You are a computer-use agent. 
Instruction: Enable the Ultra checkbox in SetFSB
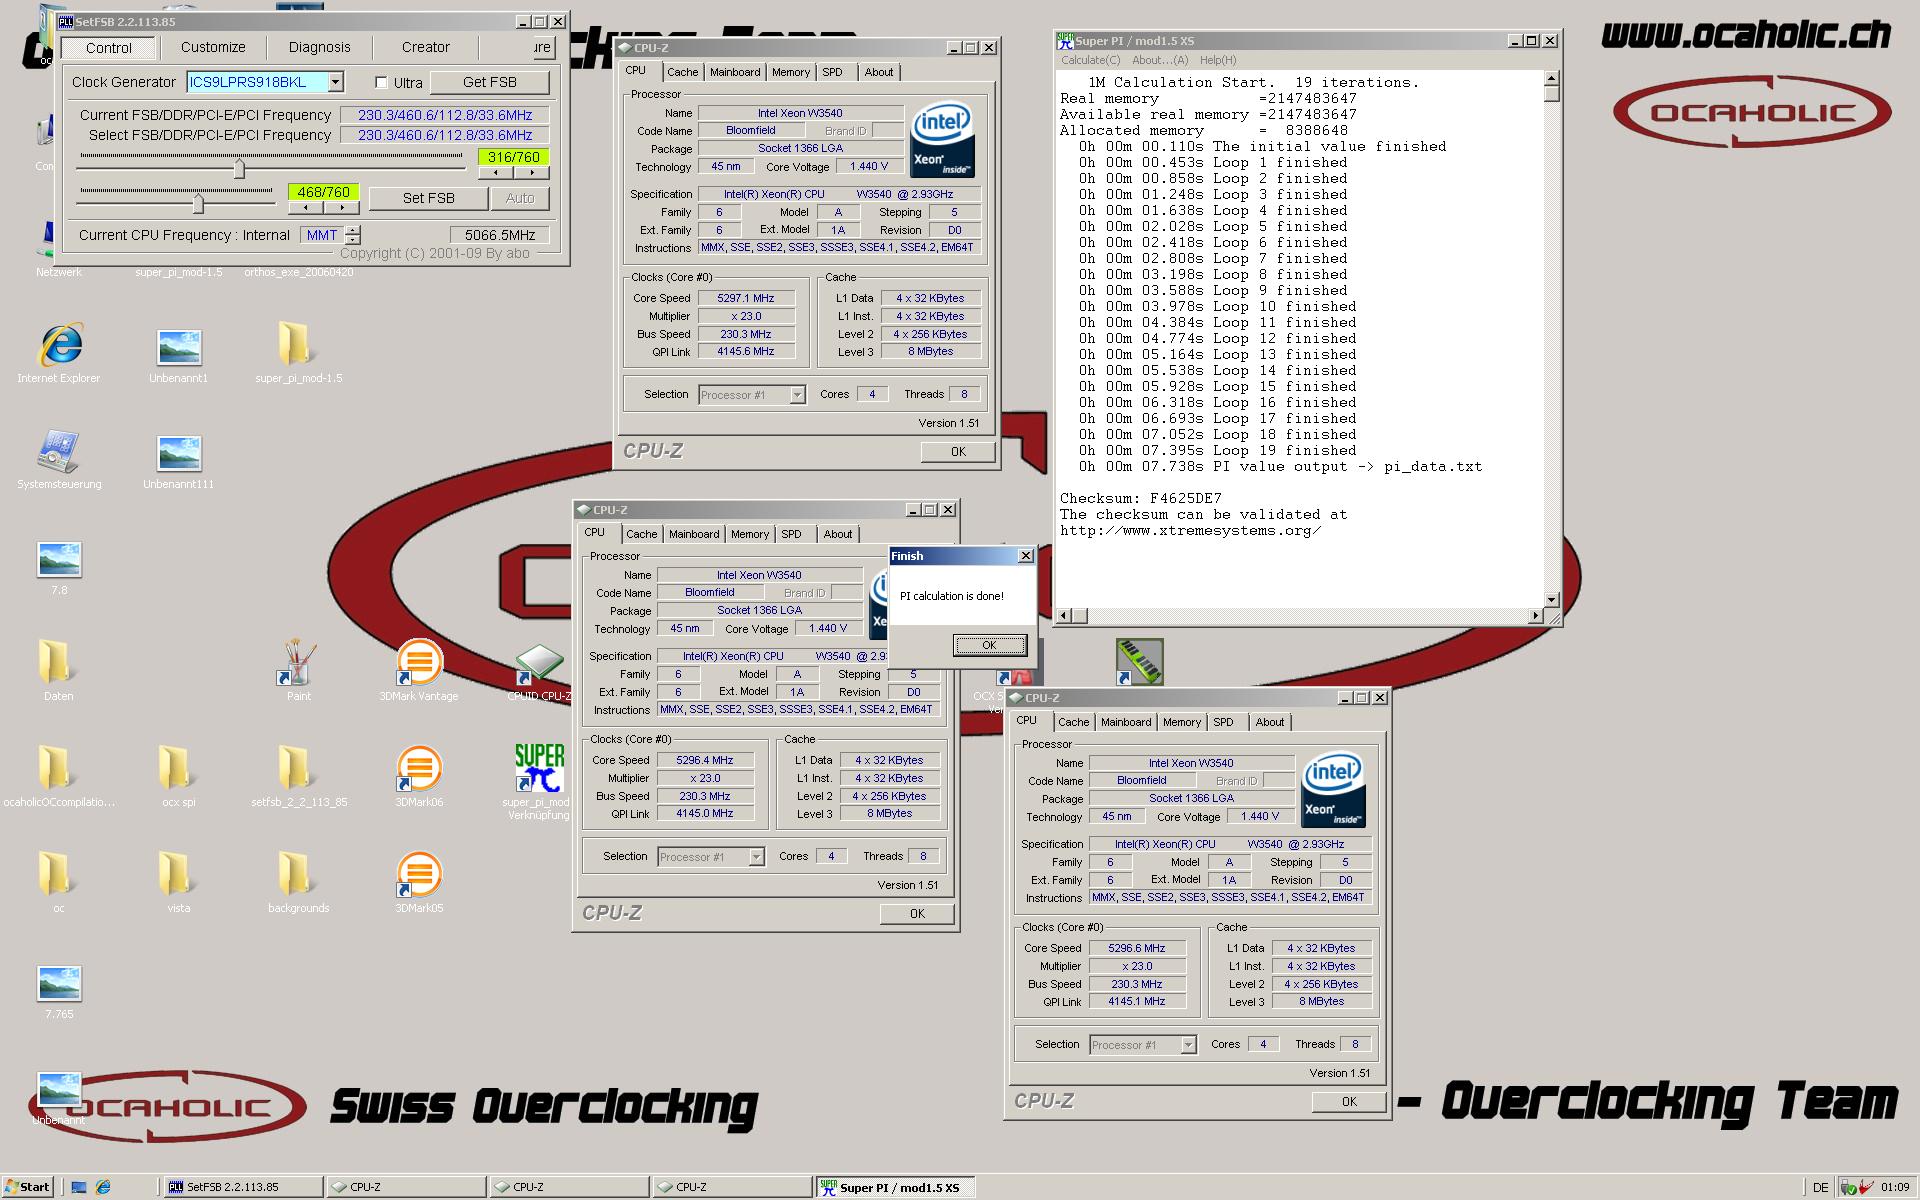[381, 82]
